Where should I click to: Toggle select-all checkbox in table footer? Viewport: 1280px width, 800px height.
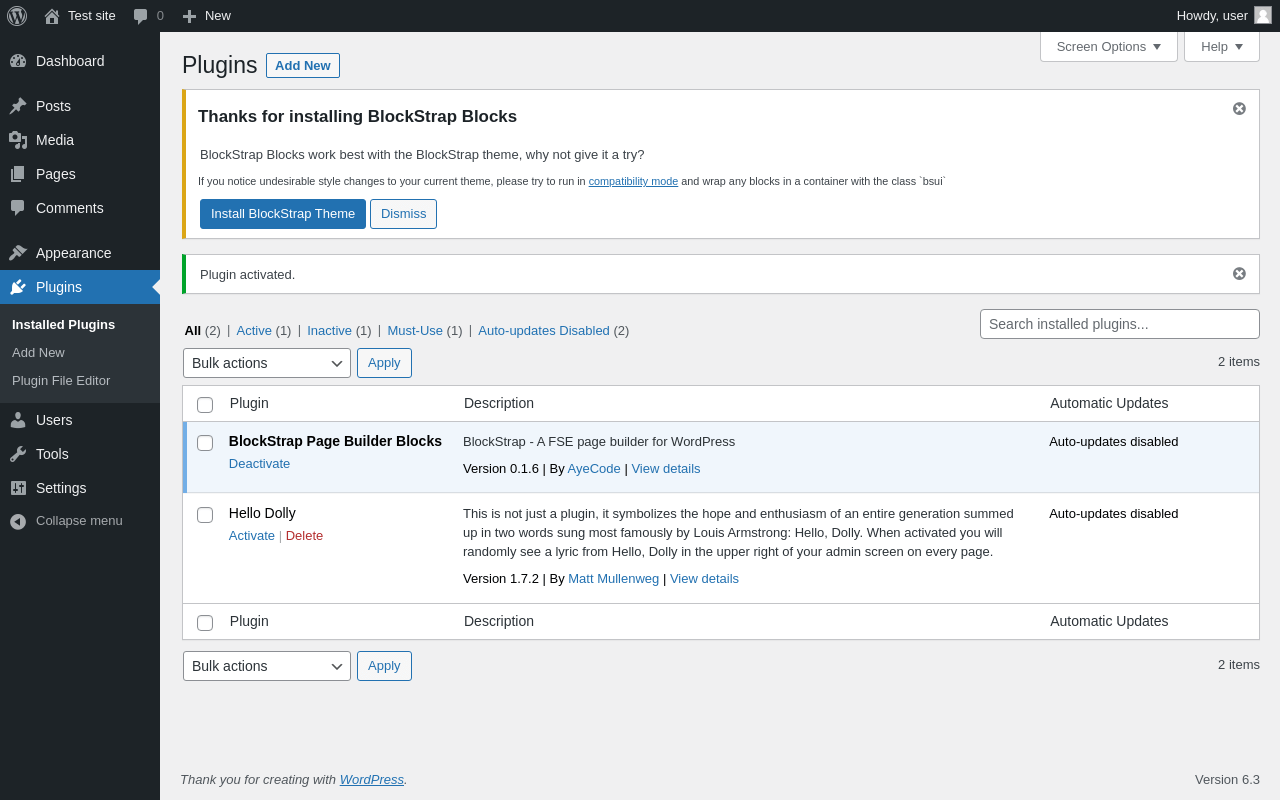coord(205,623)
